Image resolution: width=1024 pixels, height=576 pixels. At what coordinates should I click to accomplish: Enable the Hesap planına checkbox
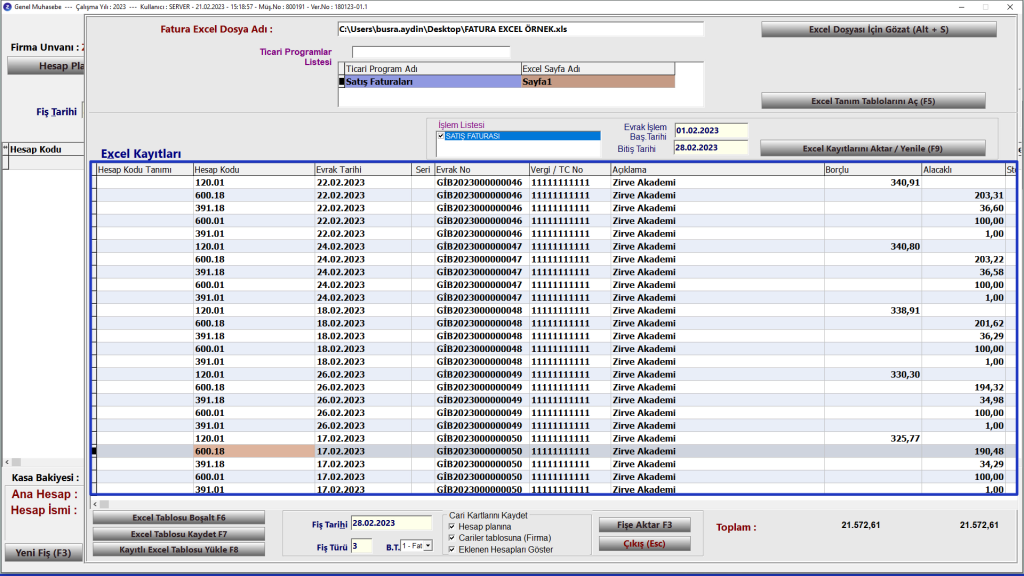click(453, 526)
